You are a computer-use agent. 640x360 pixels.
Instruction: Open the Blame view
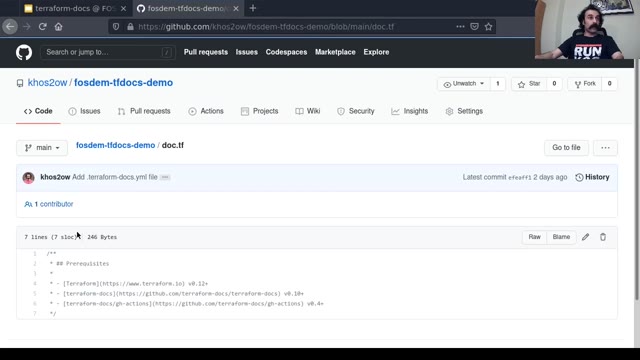(x=561, y=237)
